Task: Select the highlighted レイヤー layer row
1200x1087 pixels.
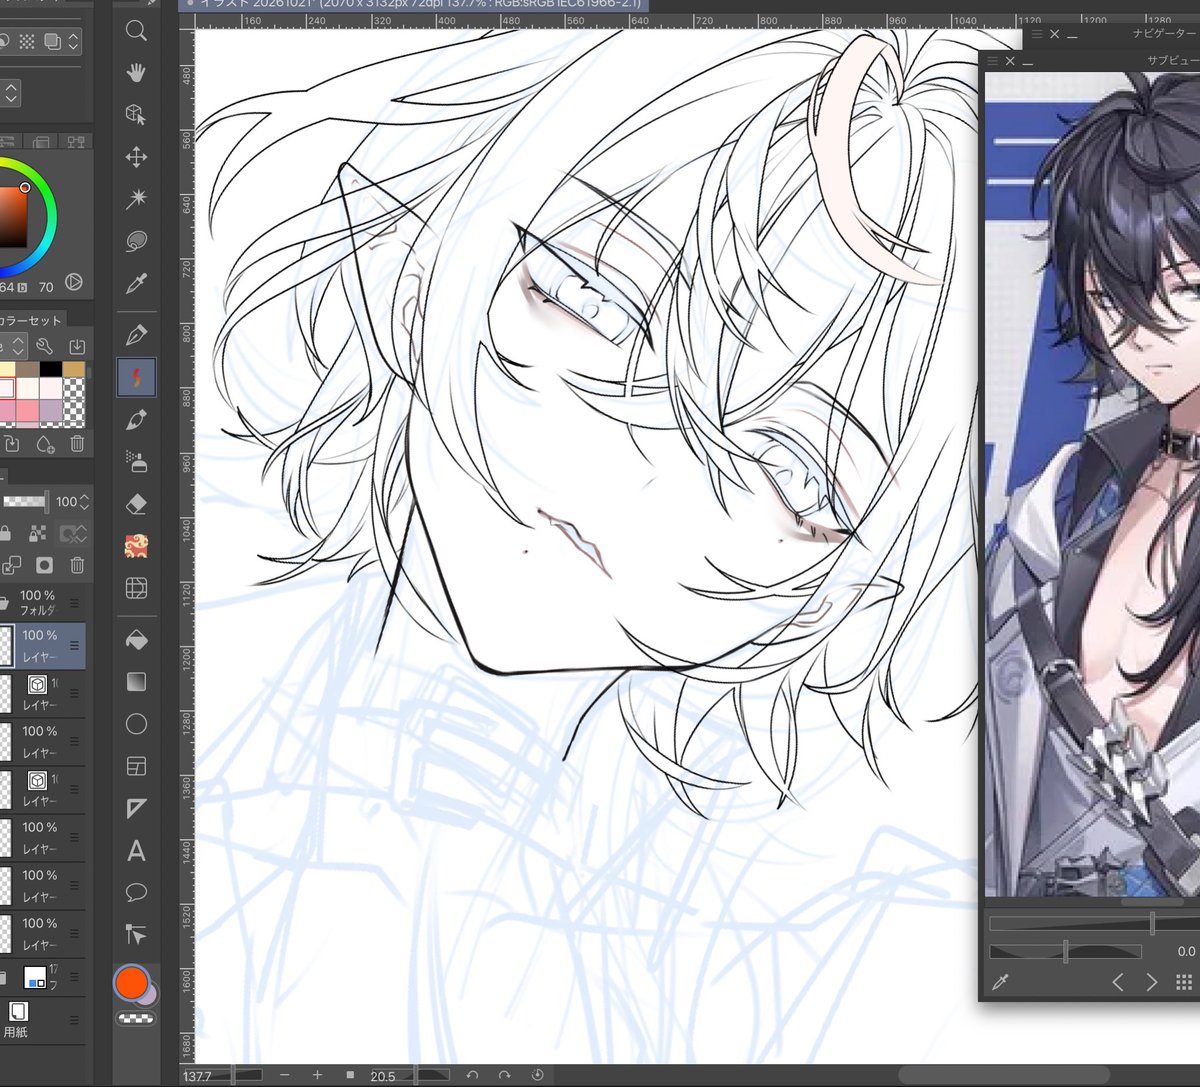Action: coord(43,645)
